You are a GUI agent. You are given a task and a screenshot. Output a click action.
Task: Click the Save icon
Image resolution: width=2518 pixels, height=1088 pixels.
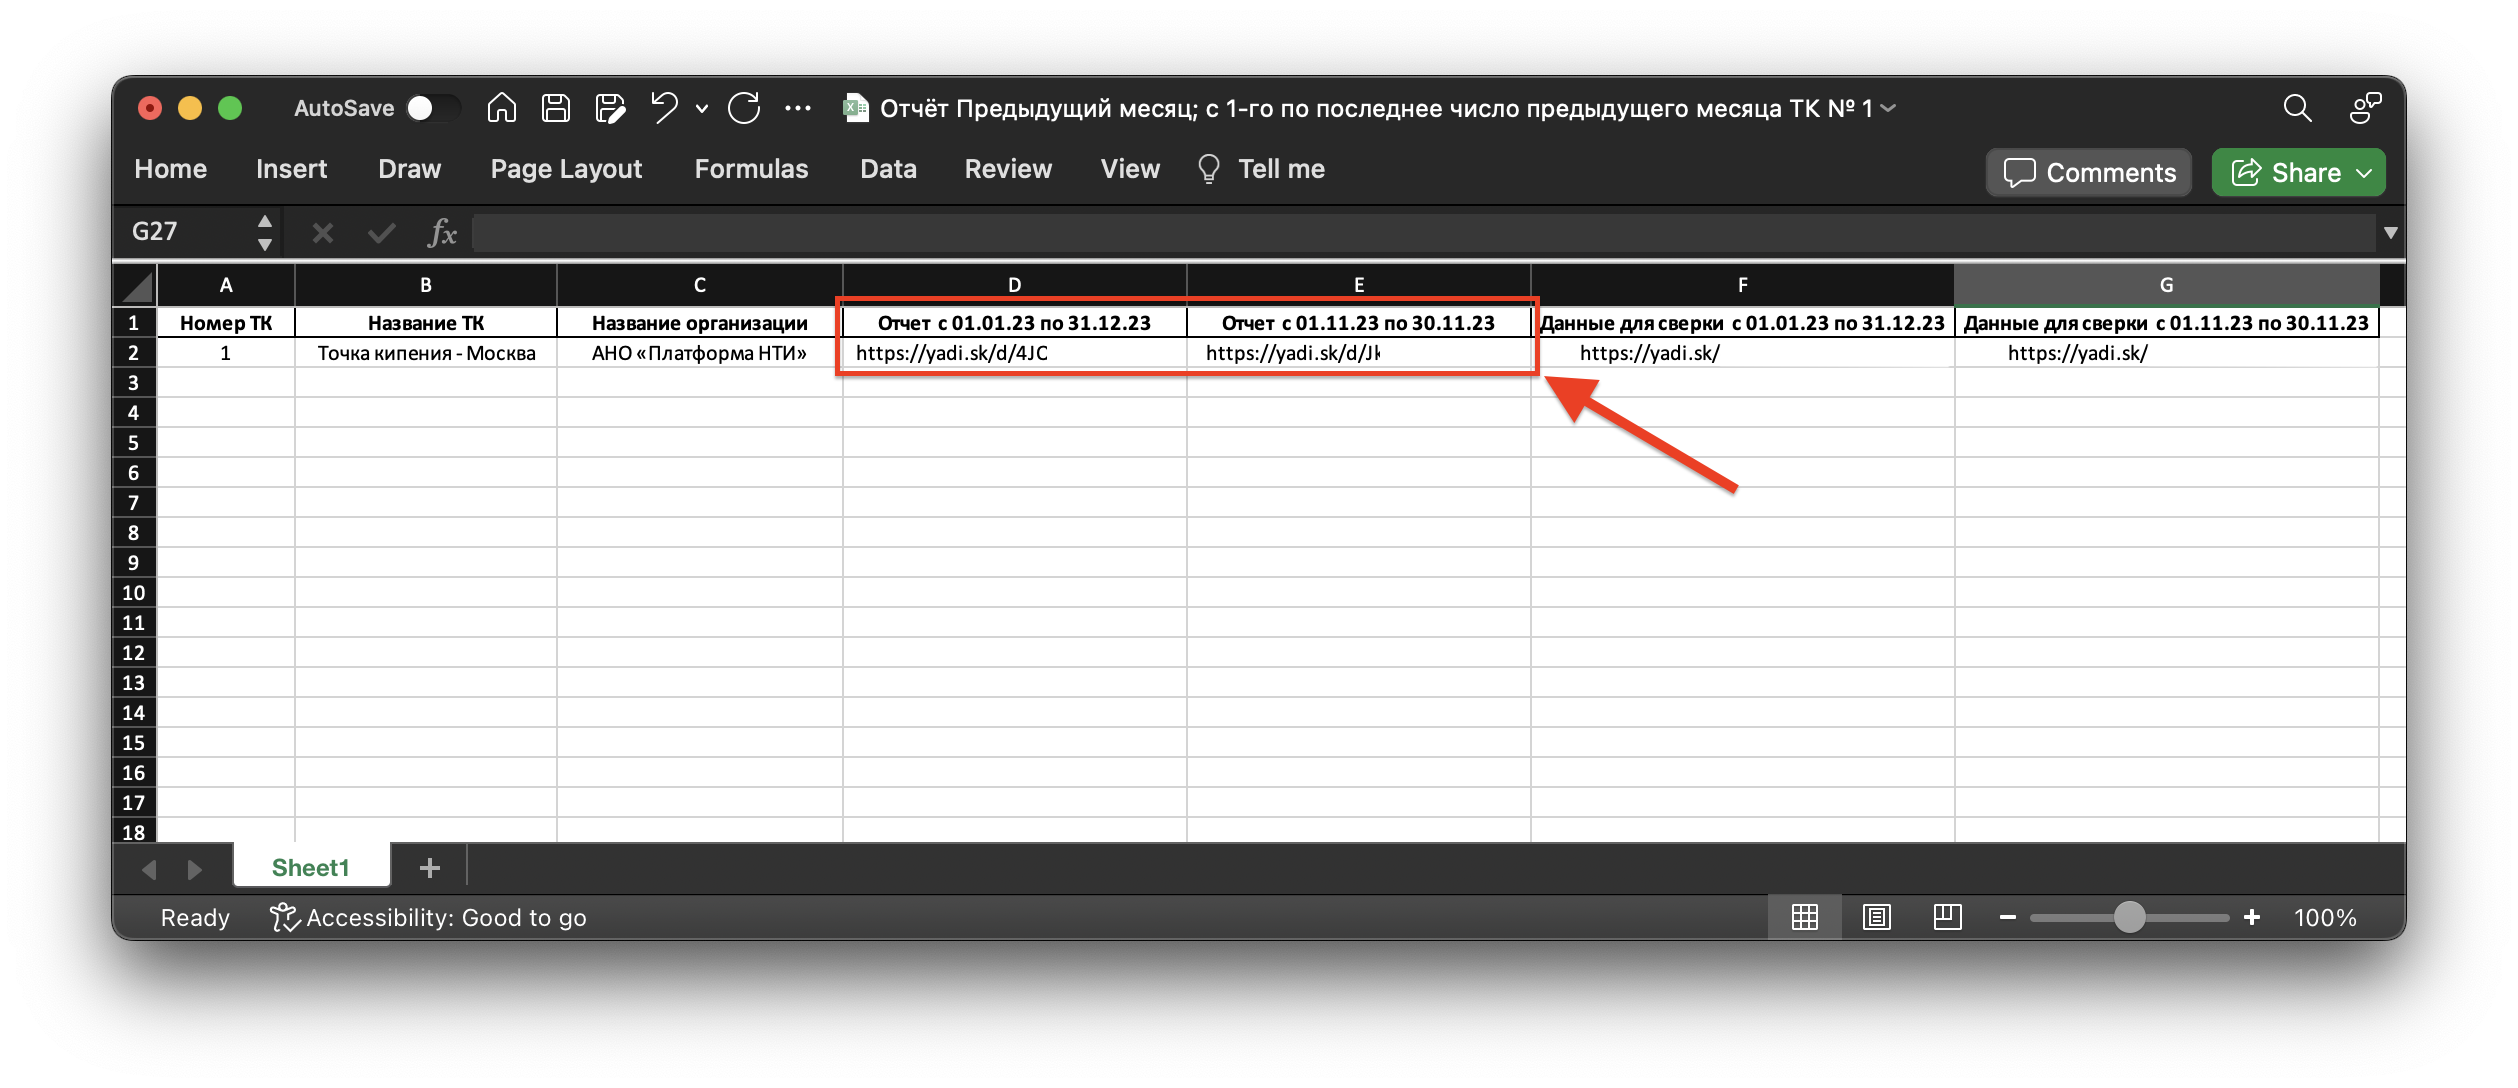pos(556,108)
